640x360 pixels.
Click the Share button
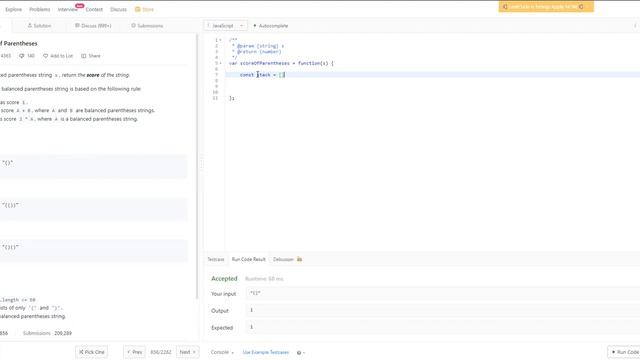coord(91,56)
